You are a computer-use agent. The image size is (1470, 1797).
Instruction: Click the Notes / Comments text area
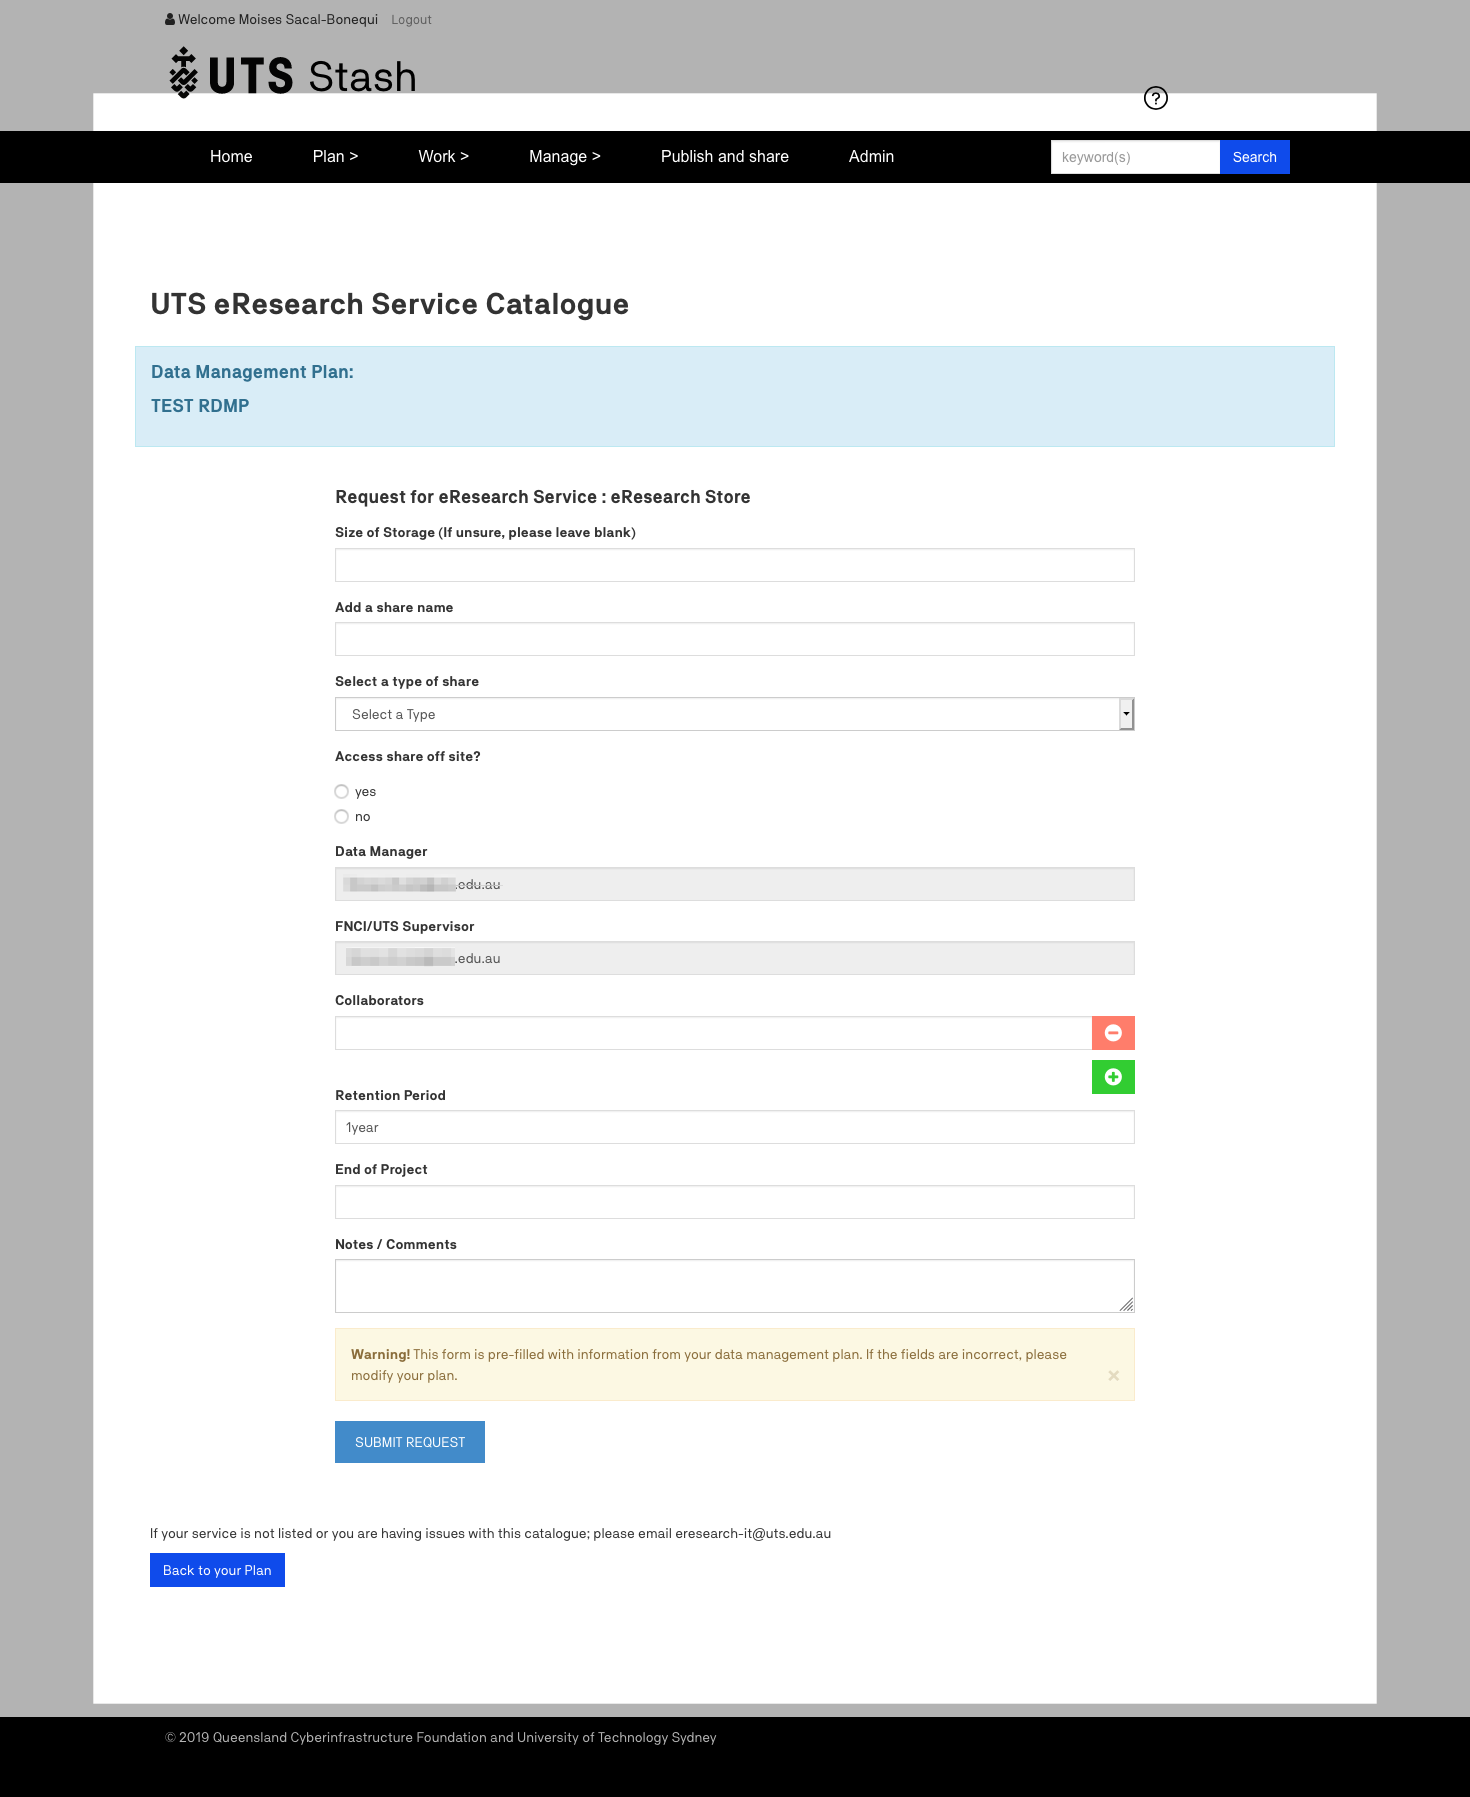click(x=735, y=1286)
